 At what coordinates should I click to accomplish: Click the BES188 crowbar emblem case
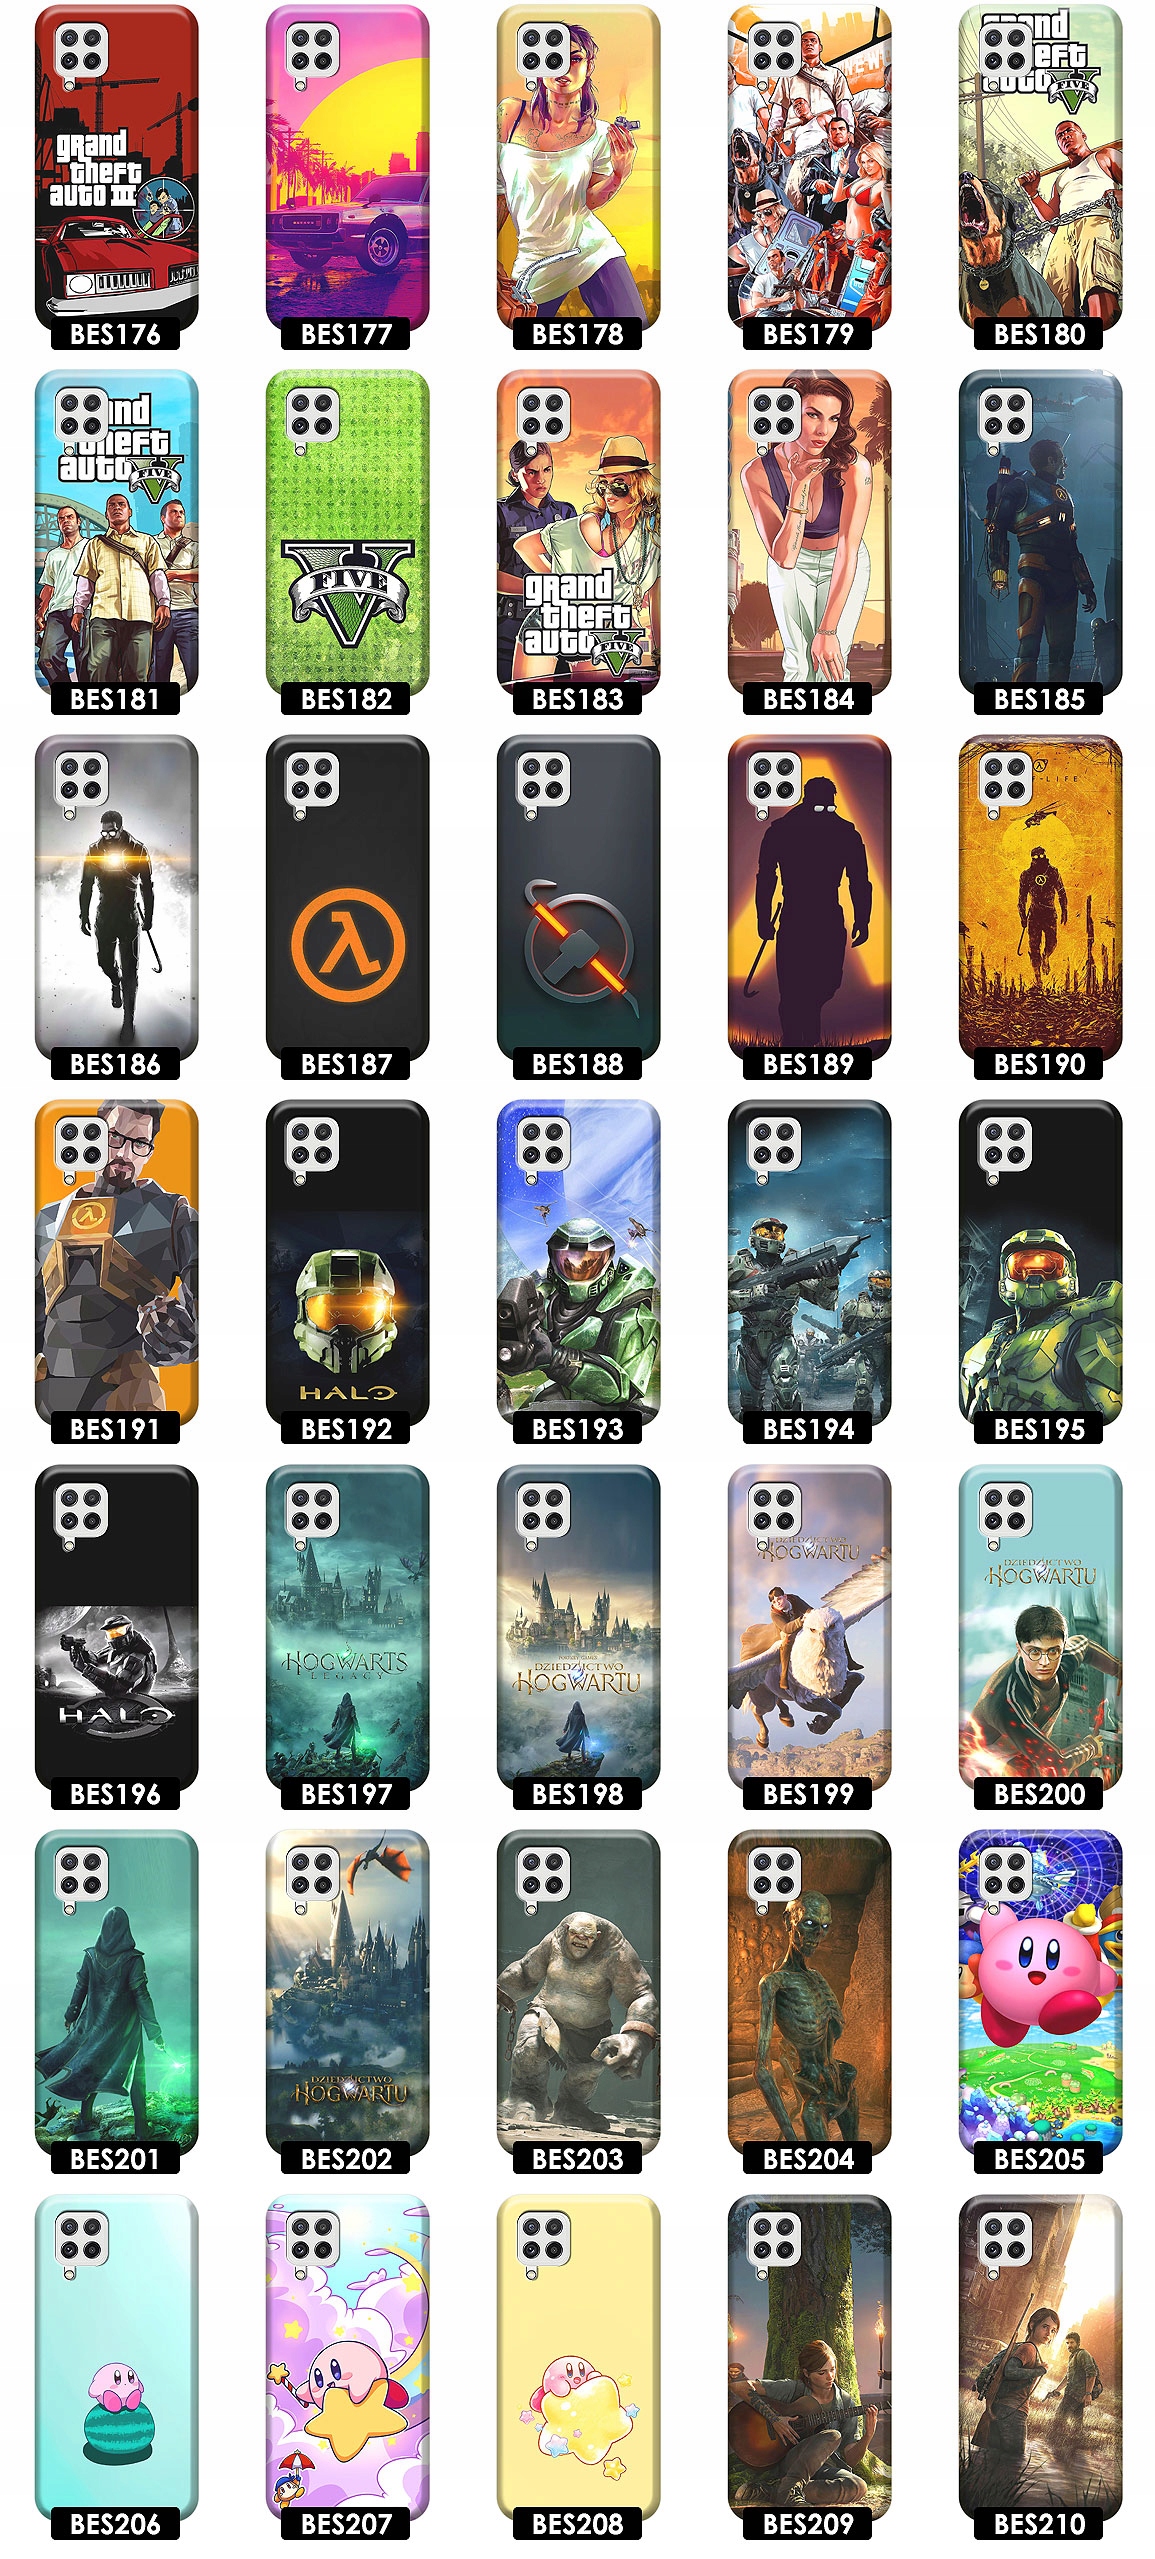[x=578, y=898]
